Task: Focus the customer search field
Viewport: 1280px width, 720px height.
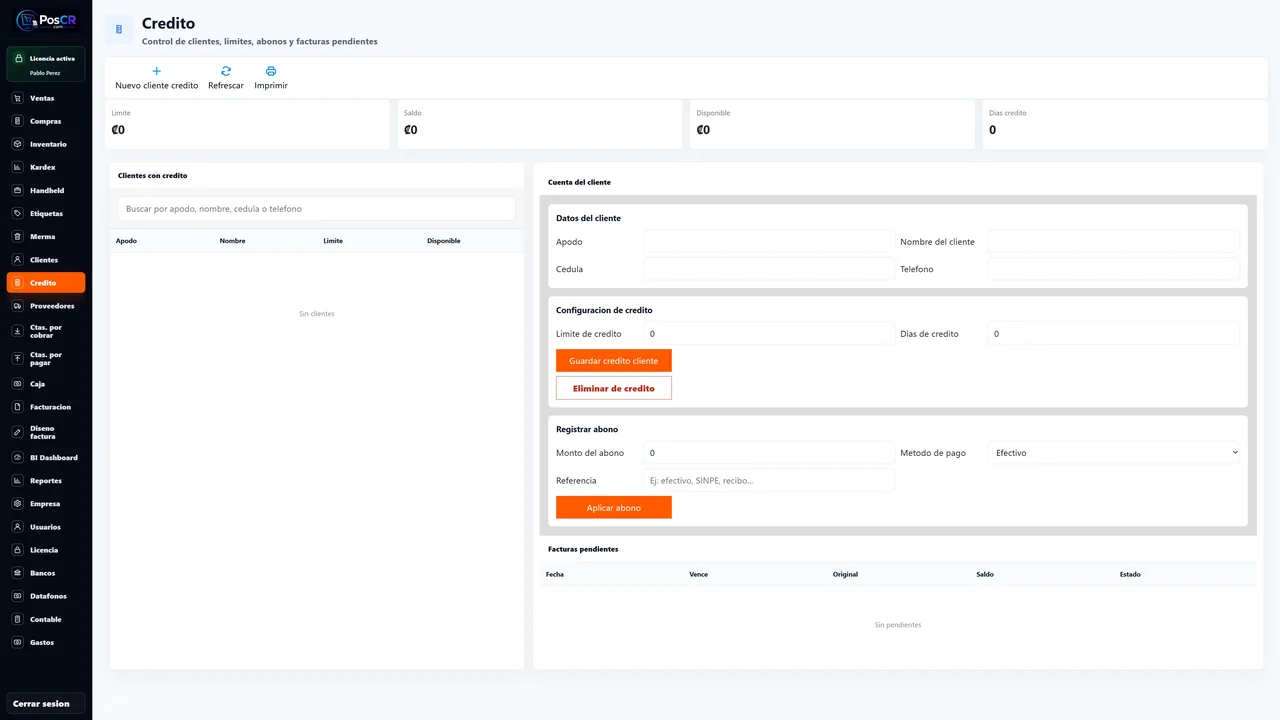Action: tap(316, 209)
